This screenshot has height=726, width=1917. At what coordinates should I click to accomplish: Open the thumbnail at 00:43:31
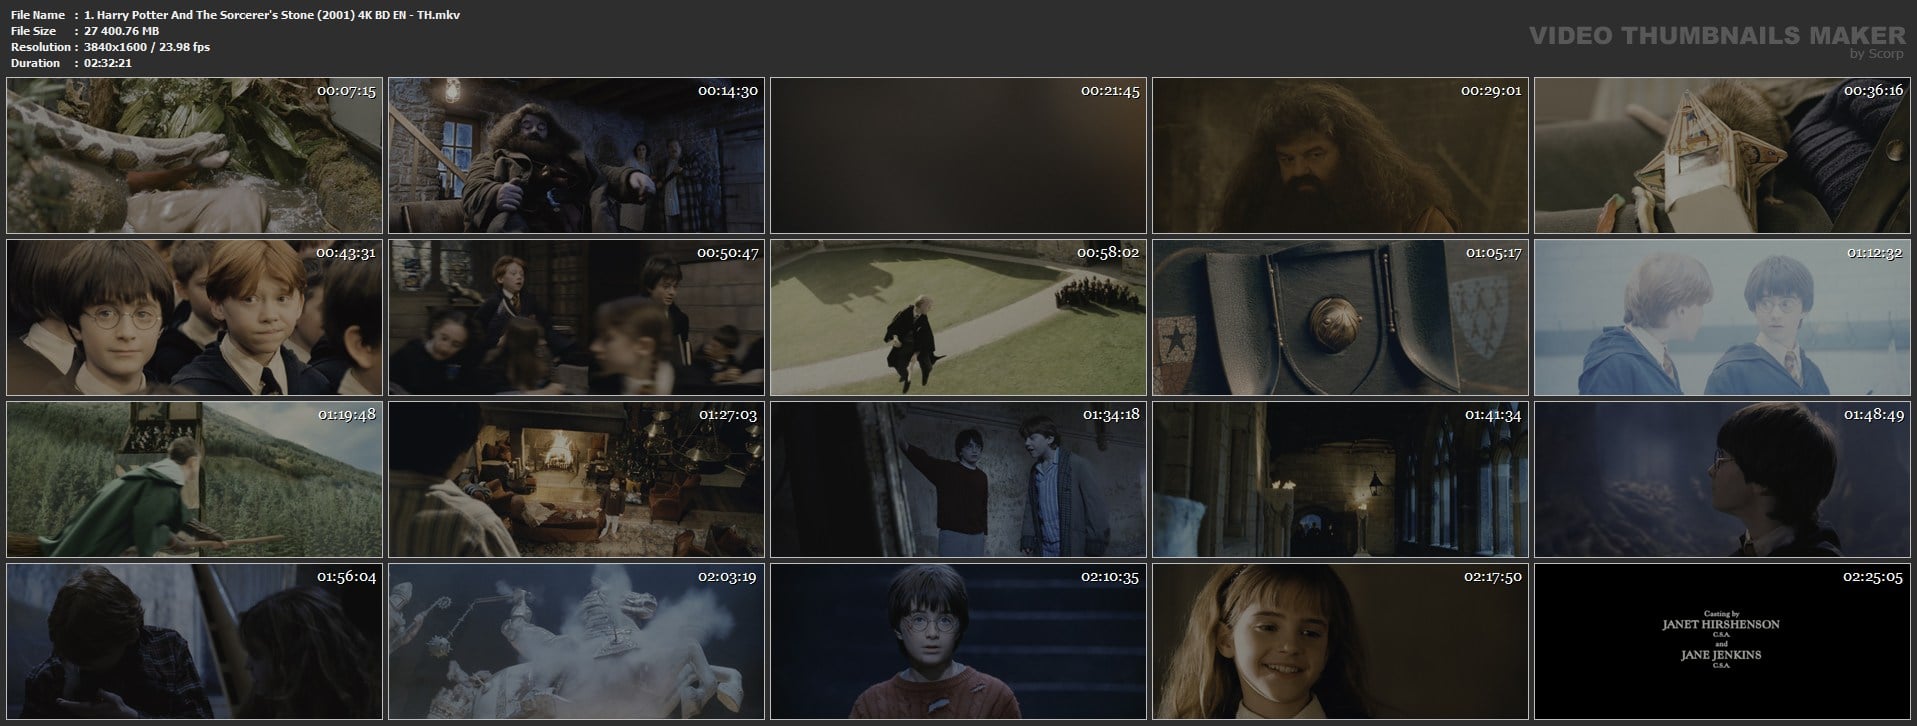point(194,317)
